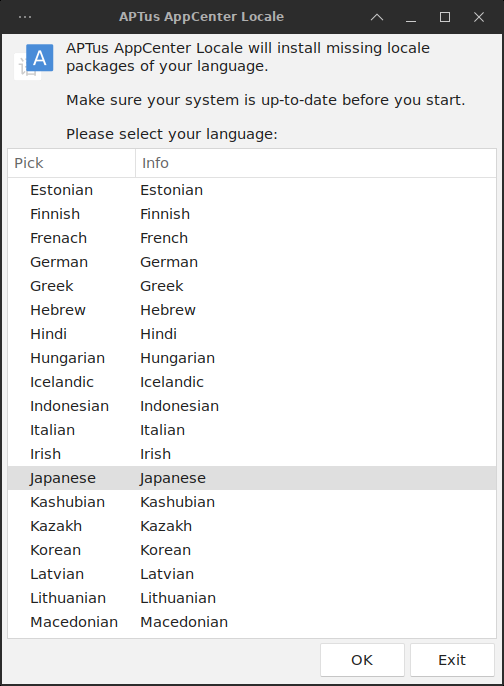Click Kazakh in the Info column
Screen dimensions: 504x686
coord(166,526)
